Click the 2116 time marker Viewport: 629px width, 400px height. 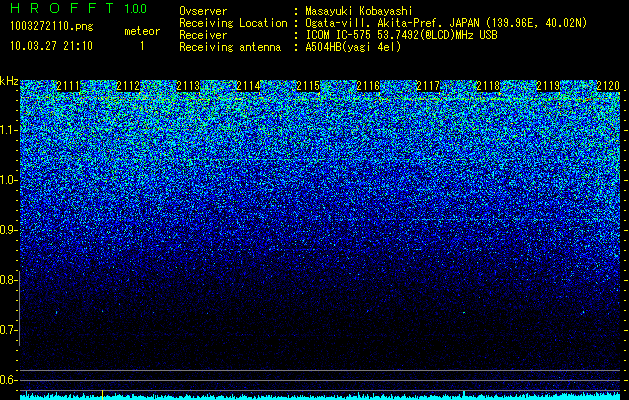pos(368,86)
